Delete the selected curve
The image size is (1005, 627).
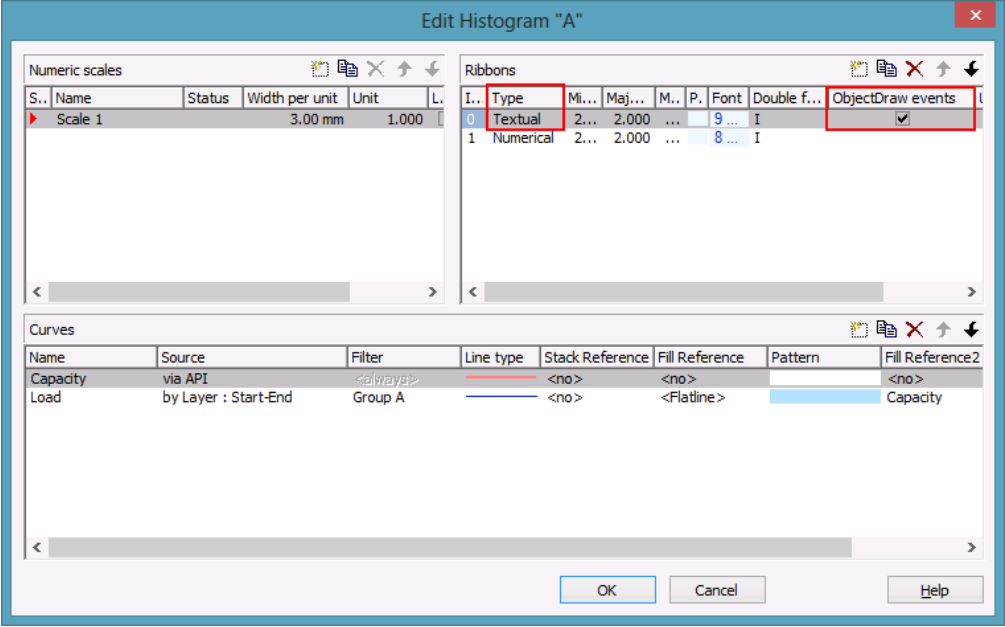tap(914, 329)
